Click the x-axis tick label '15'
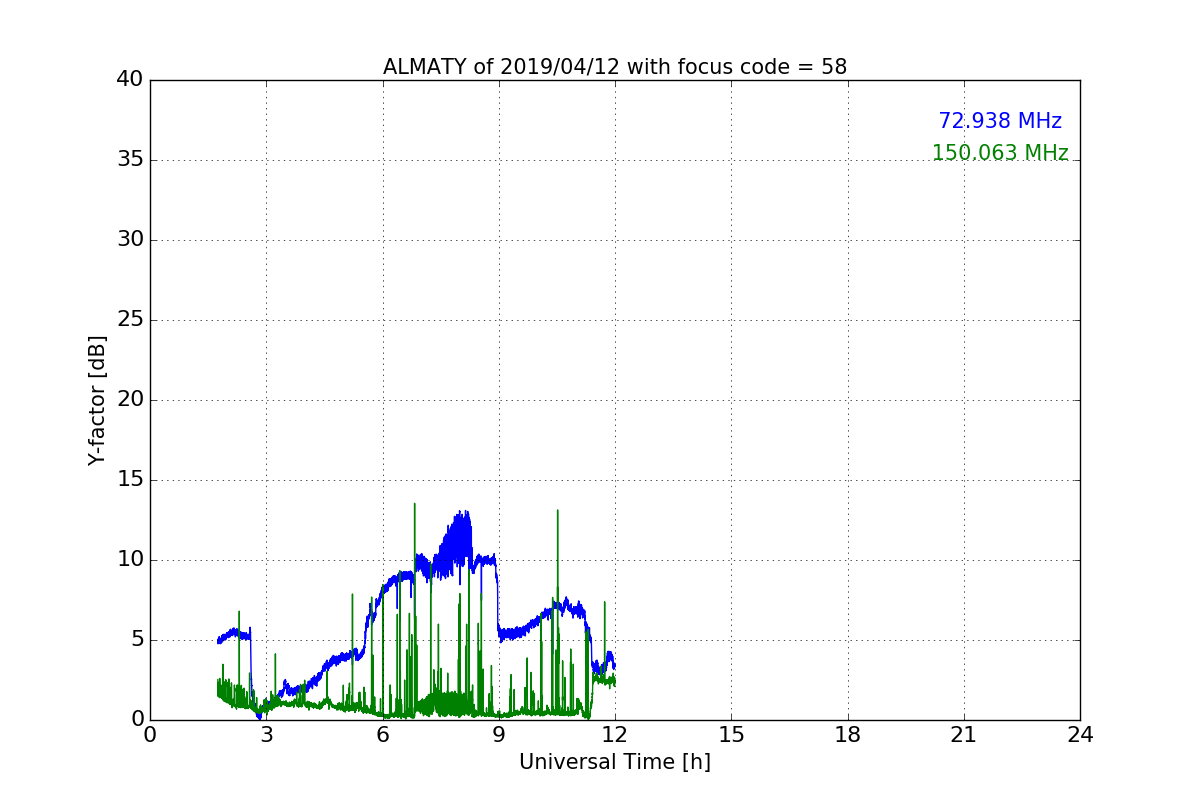Screen dimensions: 1200x800 tap(731, 735)
